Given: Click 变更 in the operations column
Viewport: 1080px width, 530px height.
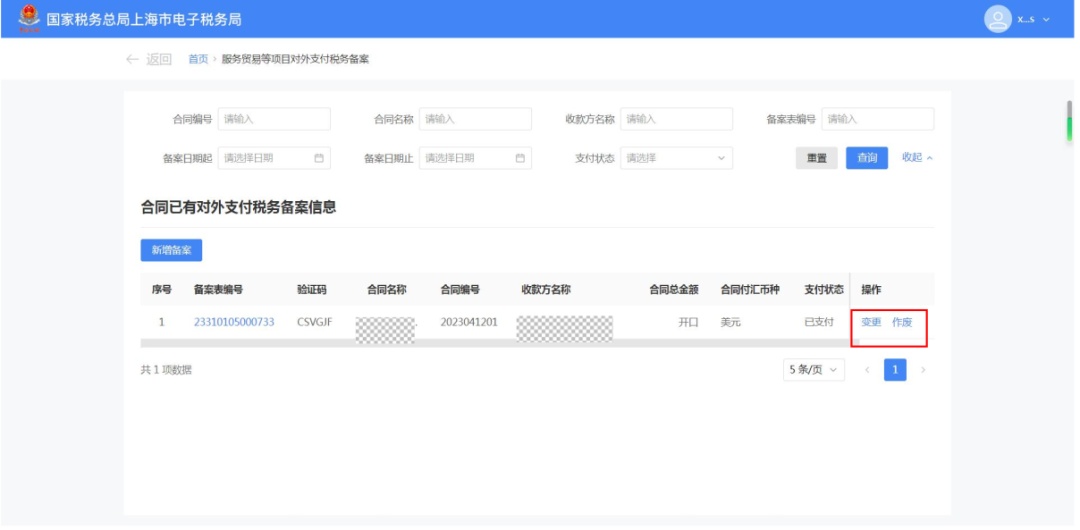Looking at the screenshot, I should click(871, 322).
